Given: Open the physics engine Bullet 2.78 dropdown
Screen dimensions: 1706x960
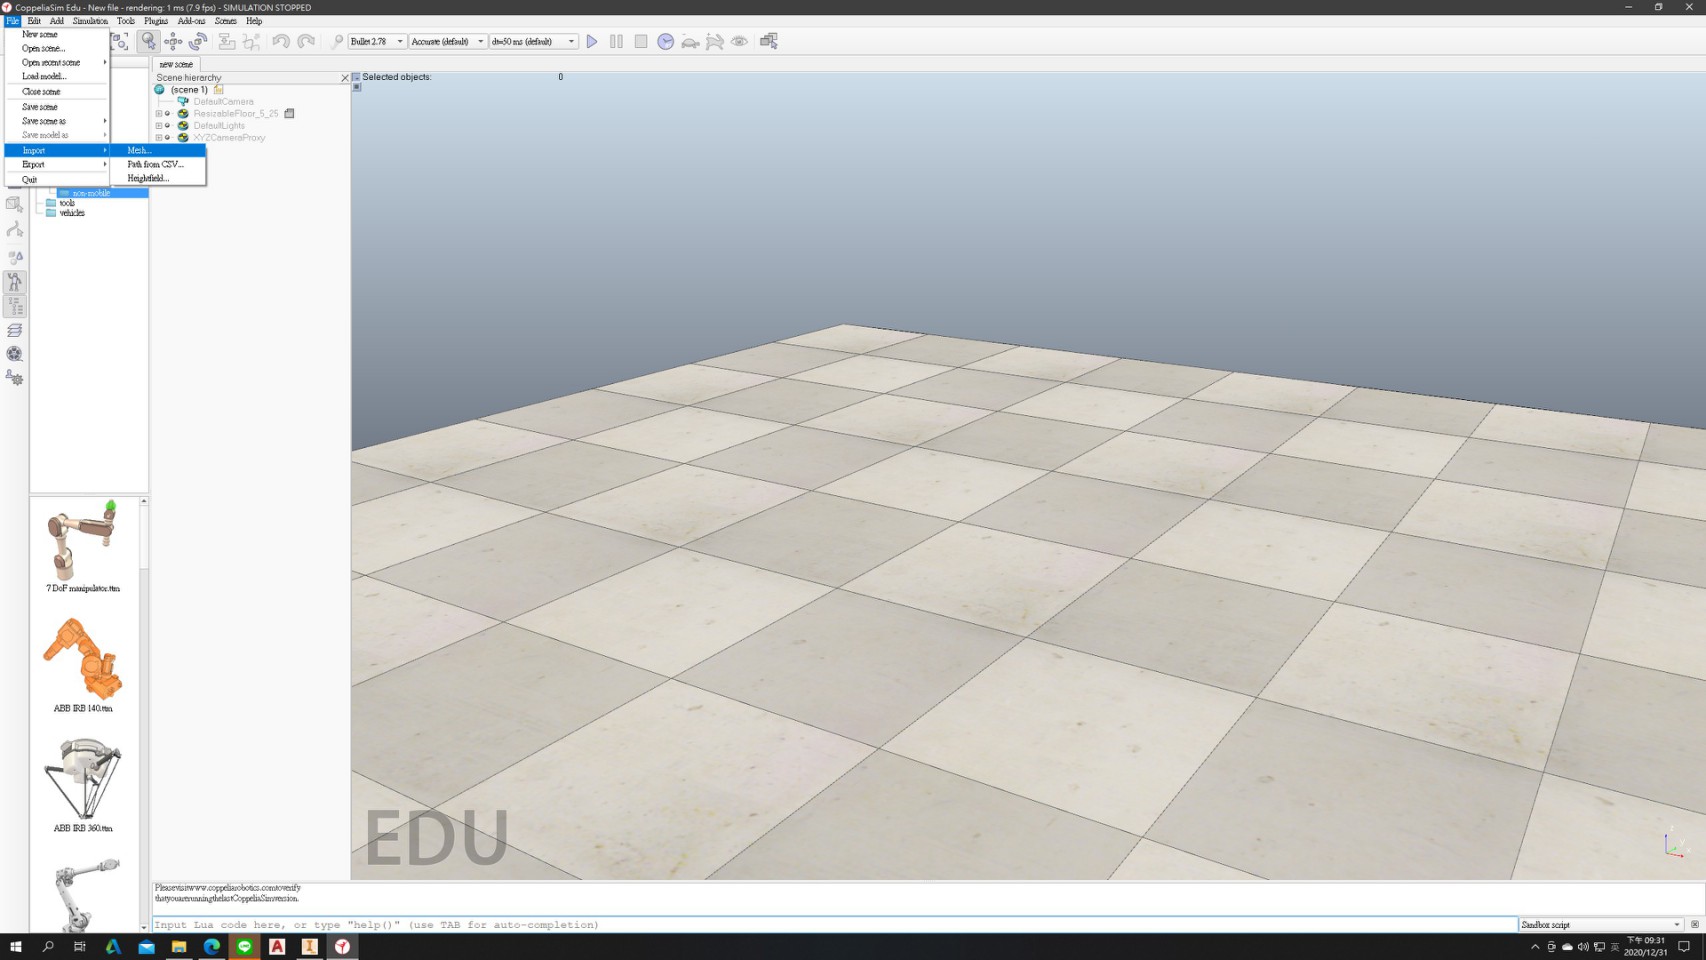Looking at the screenshot, I should coord(377,41).
